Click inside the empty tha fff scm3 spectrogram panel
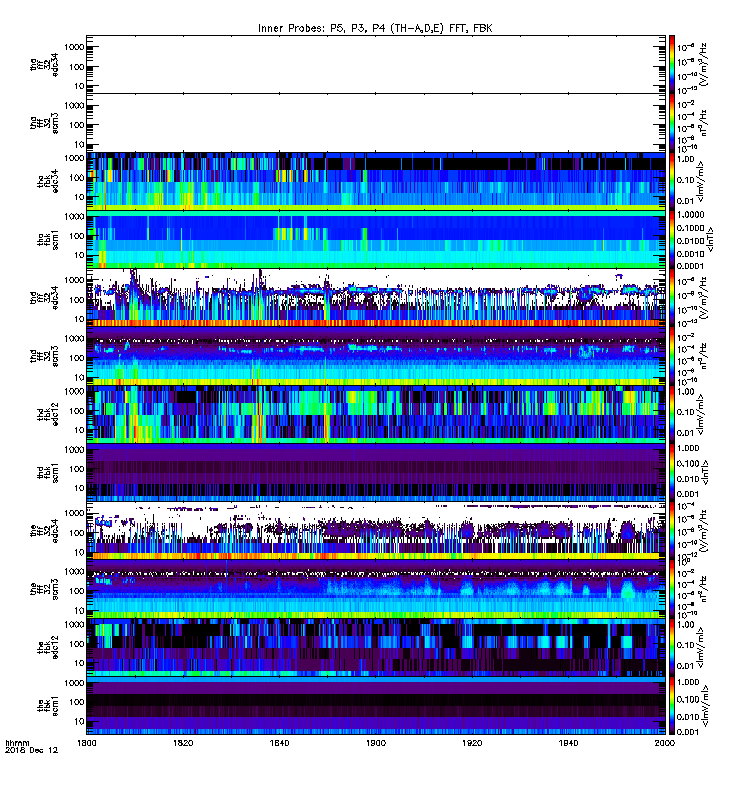This screenshot has height=800, width=750. (x=376, y=123)
